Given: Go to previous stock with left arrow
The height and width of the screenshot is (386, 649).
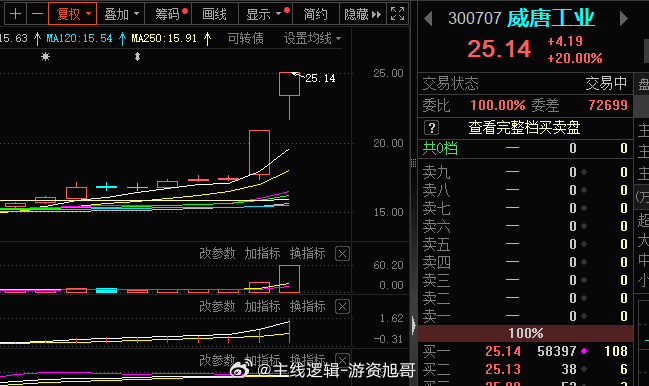Looking at the screenshot, I should tap(428, 19).
